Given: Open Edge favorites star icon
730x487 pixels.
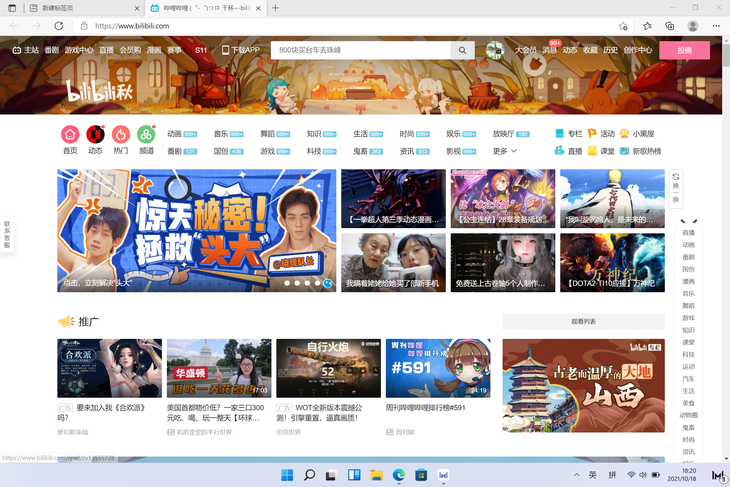Looking at the screenshot, I should click(x=647, y=26).
